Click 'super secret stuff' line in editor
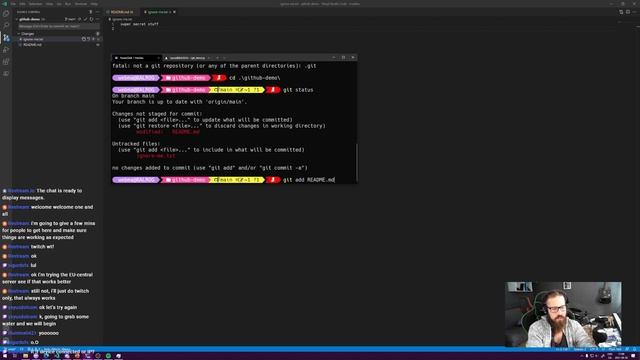640x360 pixels. (139, 24)
